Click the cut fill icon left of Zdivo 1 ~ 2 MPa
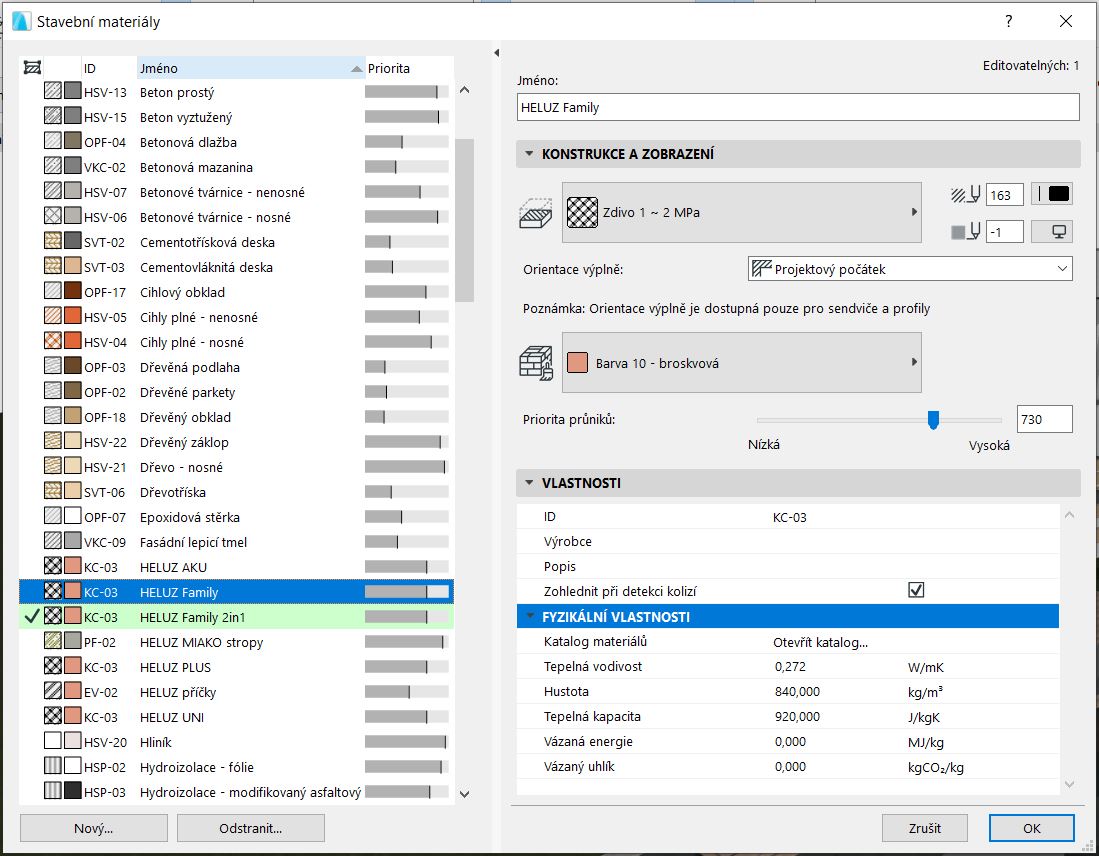Screen dimensions: 1099x856 point(582,212)
